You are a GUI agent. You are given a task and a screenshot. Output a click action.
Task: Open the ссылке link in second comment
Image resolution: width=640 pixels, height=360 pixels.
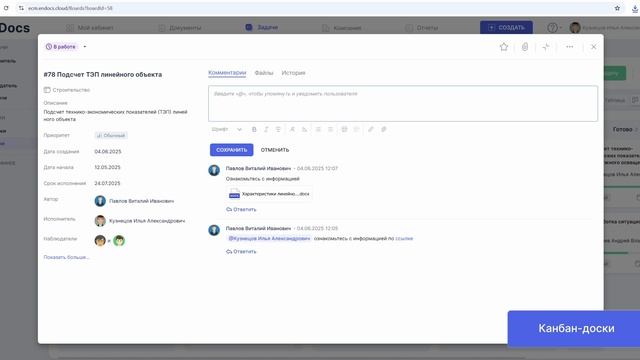click(x=404, y=238)
